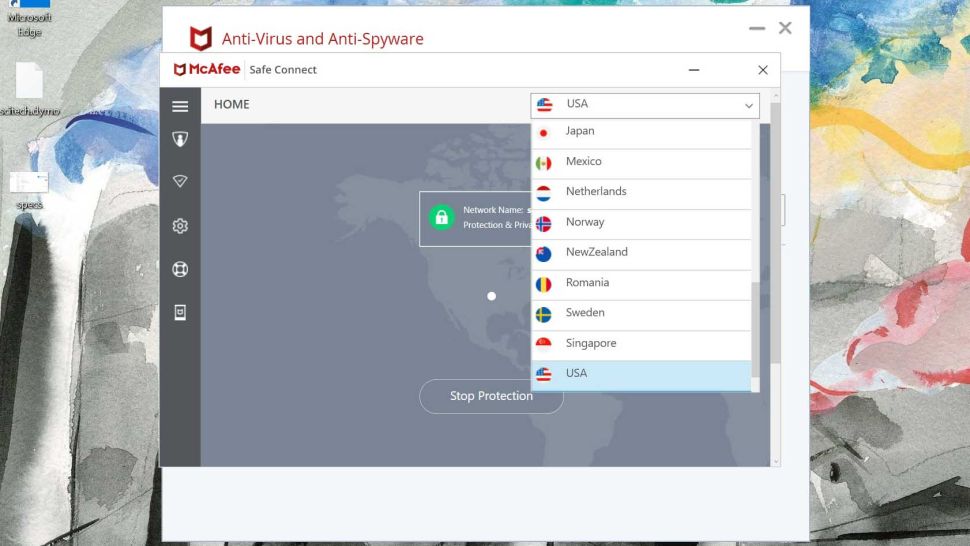Viewport: 970px width, 546px height.
Task: Choose Netherlands from the country list
Action: tap(642, 192)
